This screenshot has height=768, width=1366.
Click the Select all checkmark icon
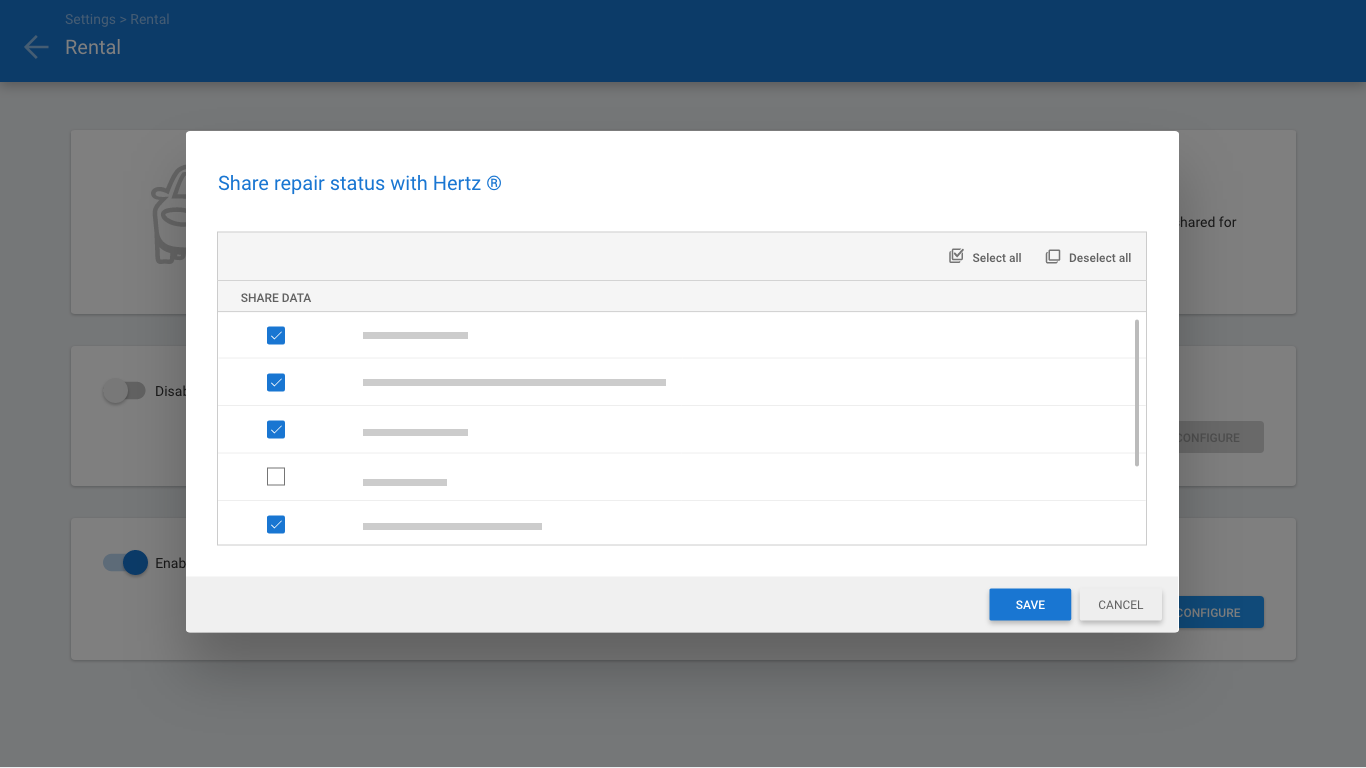pyautogui.click(x=956, y=257)
